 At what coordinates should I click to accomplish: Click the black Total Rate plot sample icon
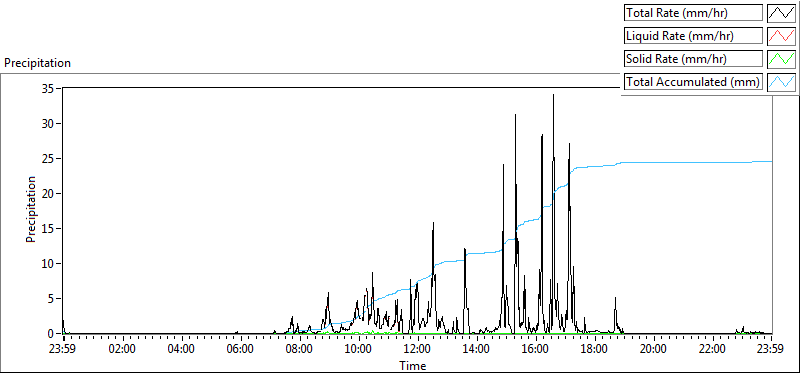click(x=782, y=13)
